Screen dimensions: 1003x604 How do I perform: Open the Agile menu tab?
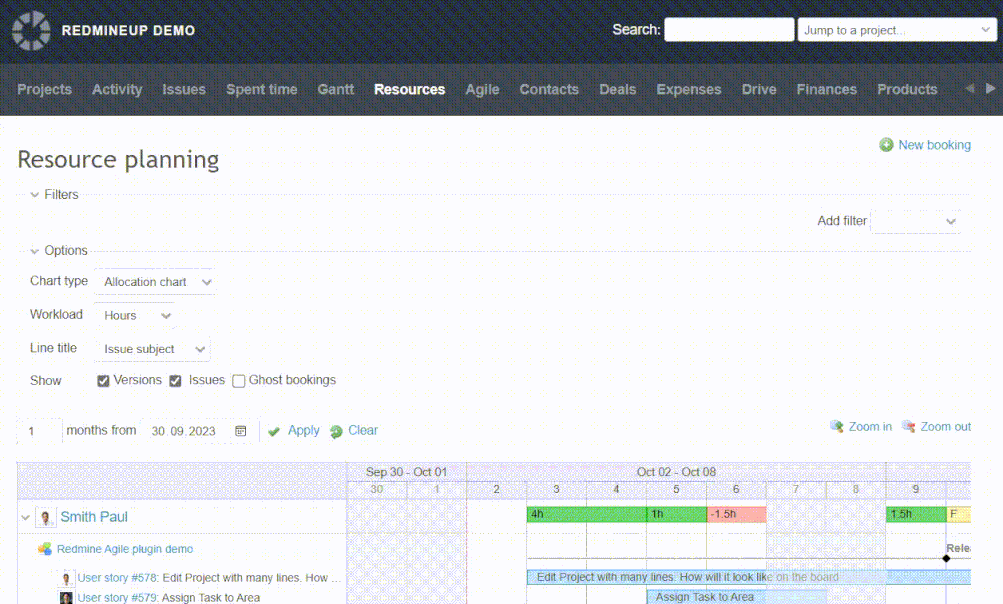482,89
